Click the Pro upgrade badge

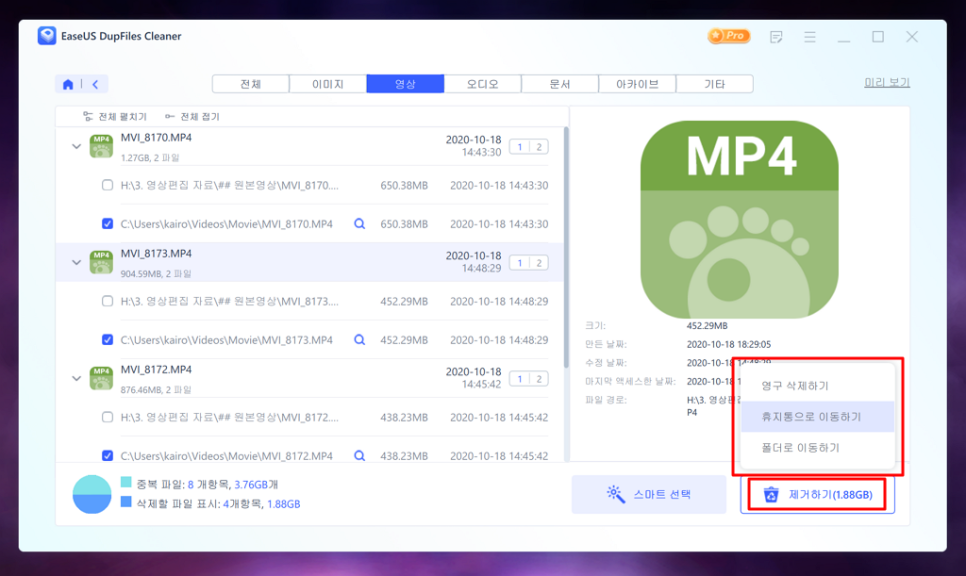coord(729,36)
